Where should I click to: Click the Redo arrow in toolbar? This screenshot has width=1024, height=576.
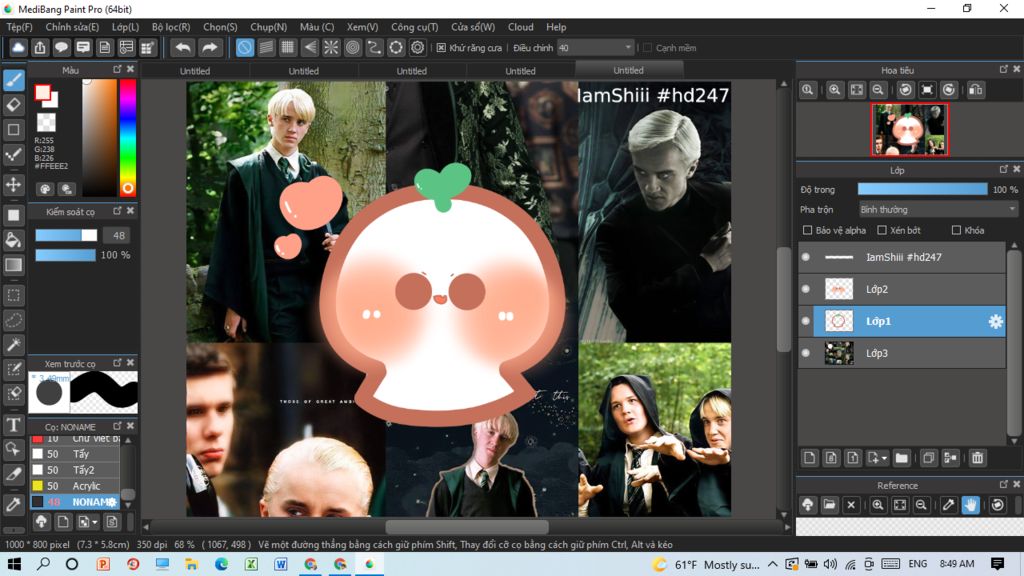(x=209, y=48)
